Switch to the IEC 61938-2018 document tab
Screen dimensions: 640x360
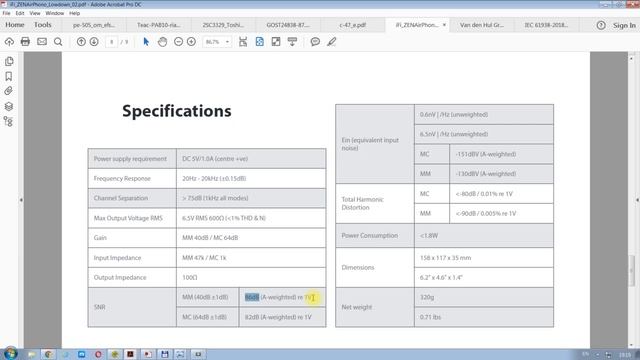click(546, 25)
